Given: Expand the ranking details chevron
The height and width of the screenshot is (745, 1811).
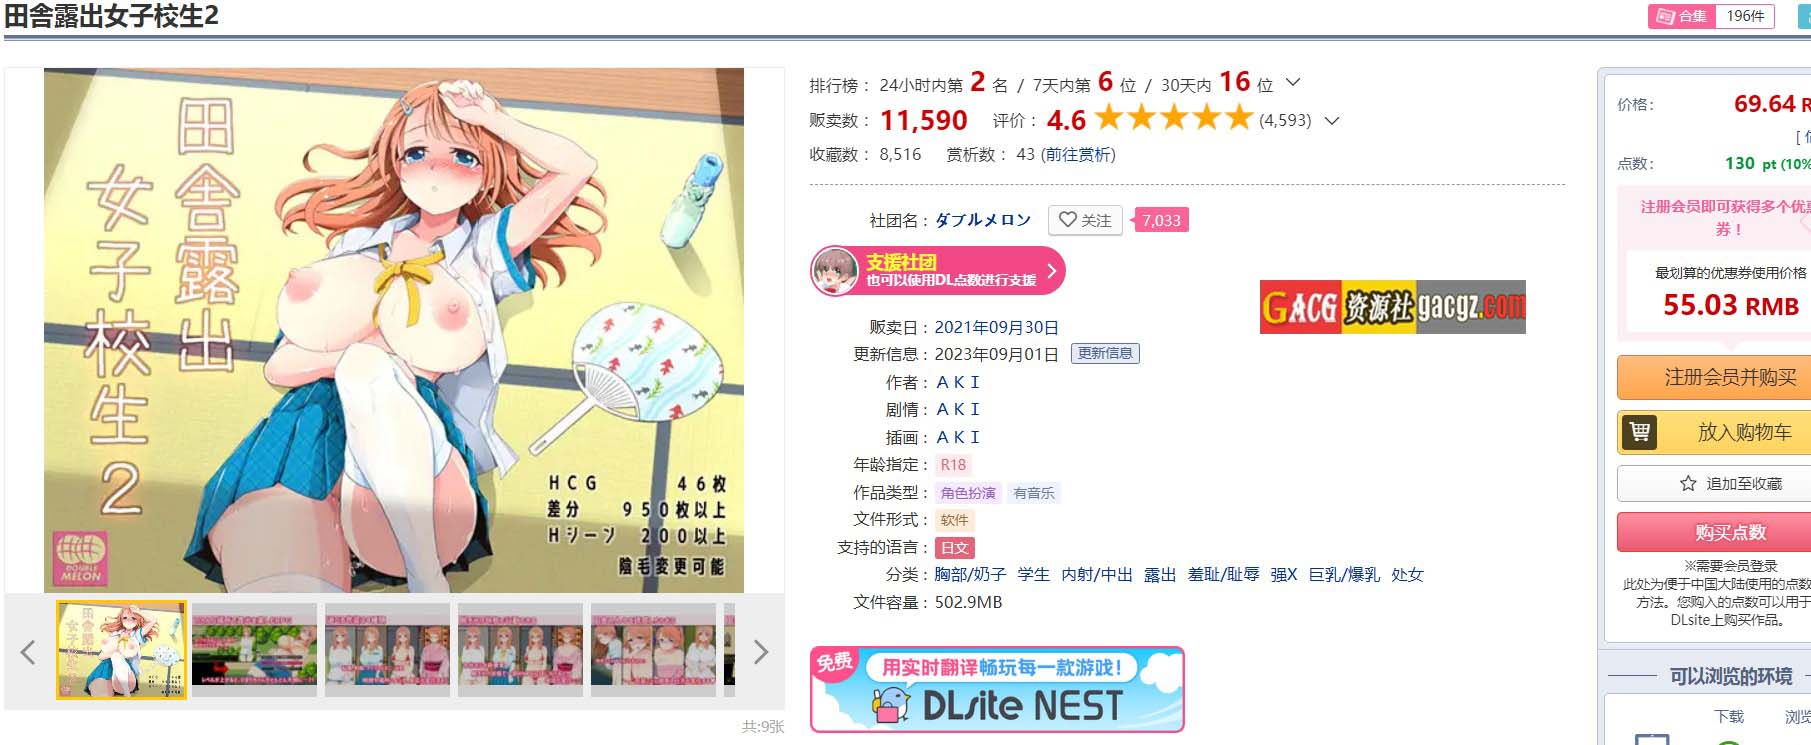Looking at the screenshot, I should click(x=1293, y=83).
